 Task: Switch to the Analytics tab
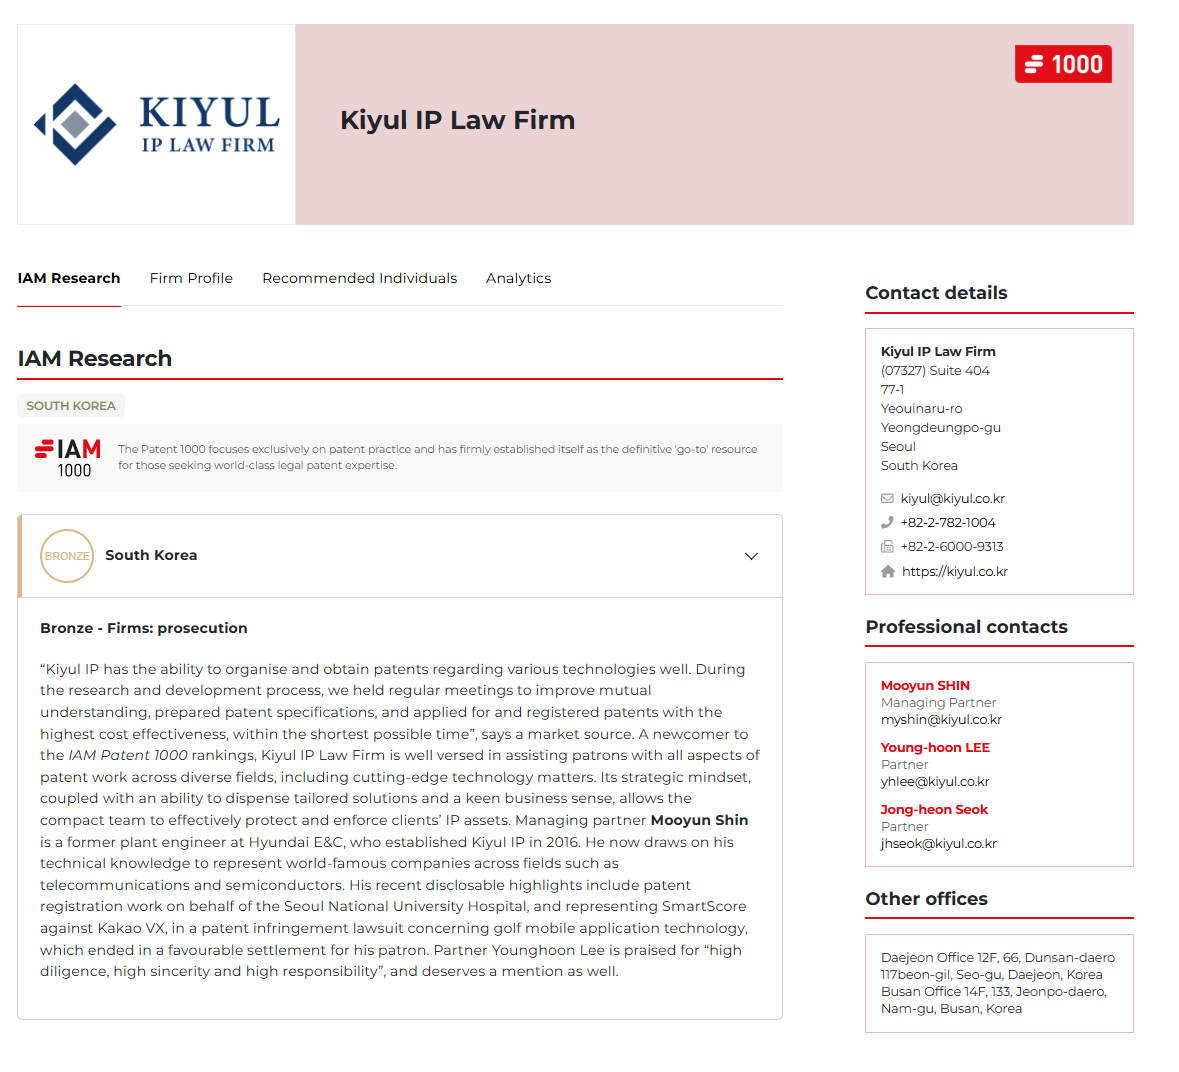point(518,278)
